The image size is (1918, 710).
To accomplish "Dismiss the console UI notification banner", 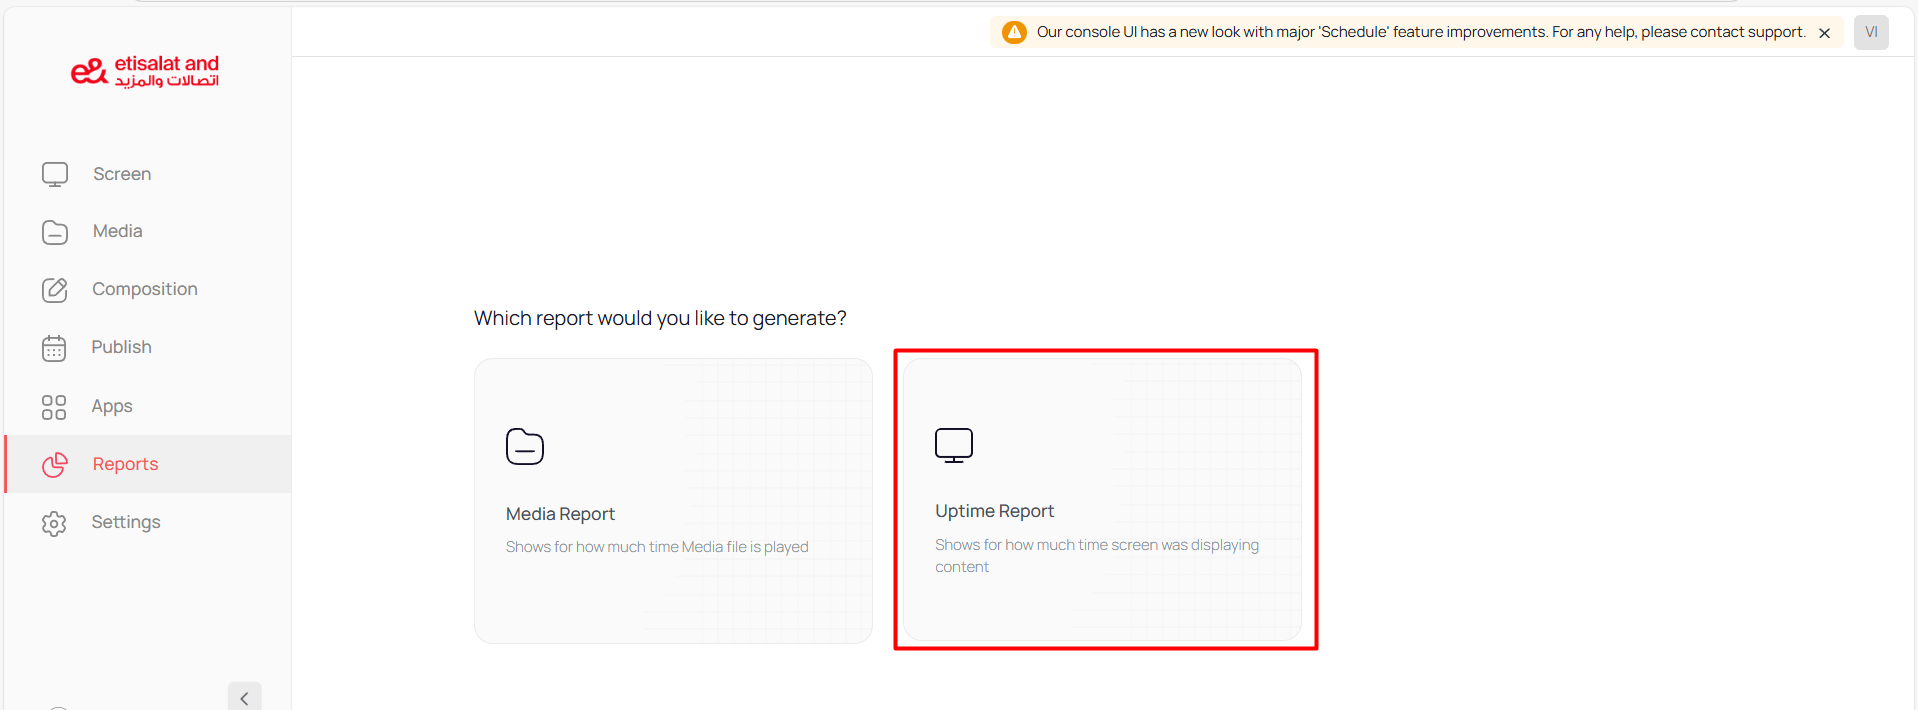I will pyautogui.click(x=1824, y=33).
